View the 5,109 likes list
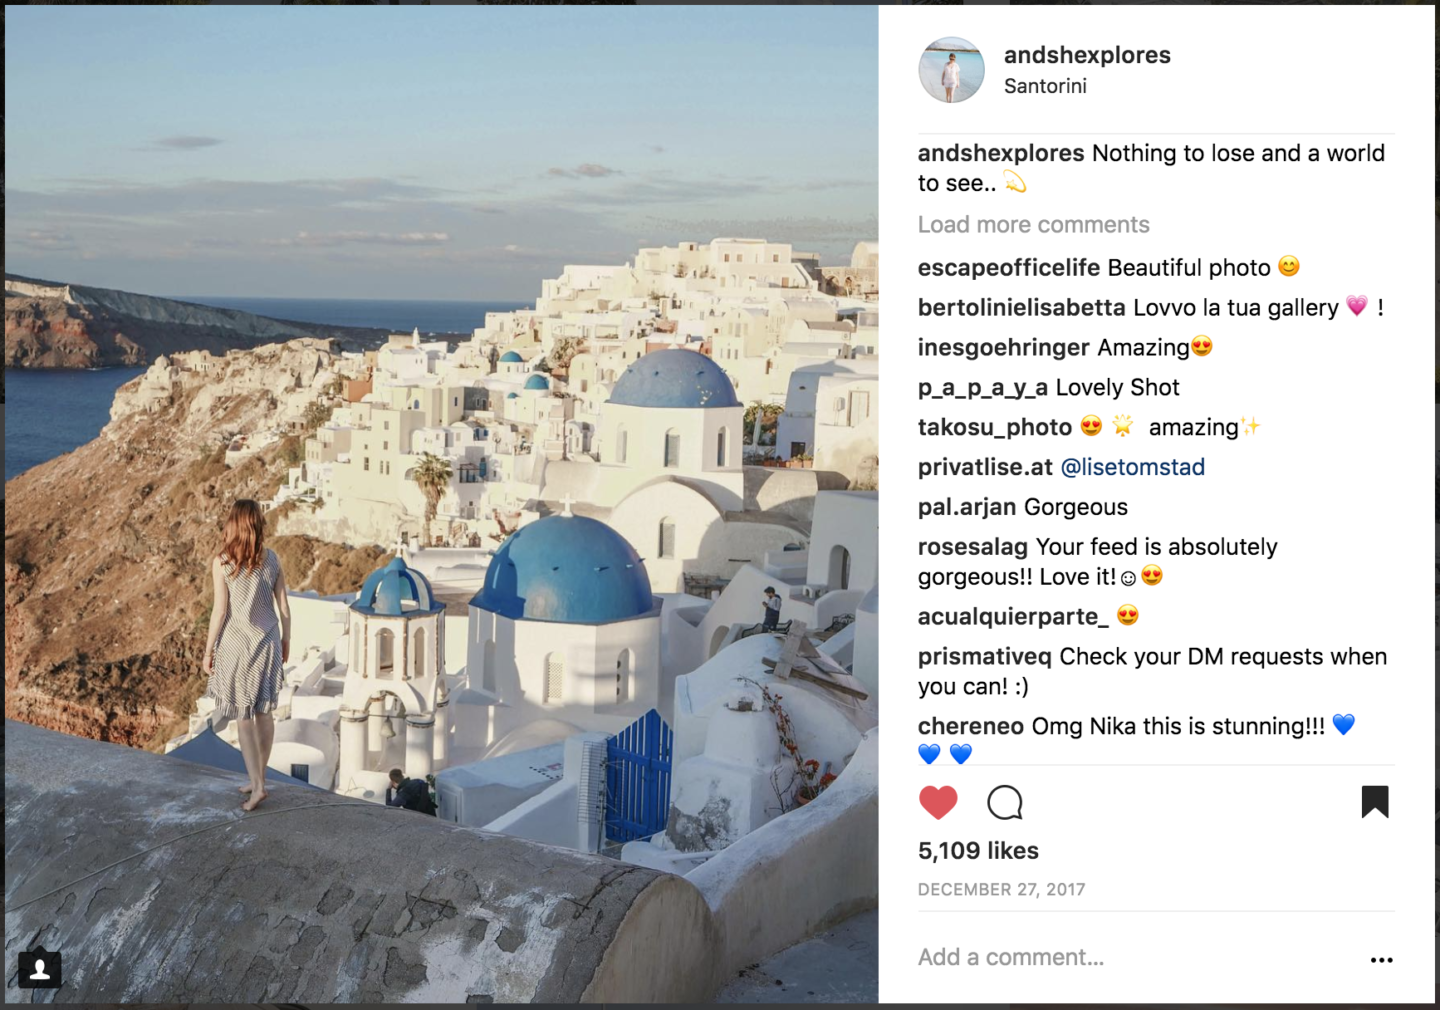1440x1010 pixels. (x=978, y=851)
